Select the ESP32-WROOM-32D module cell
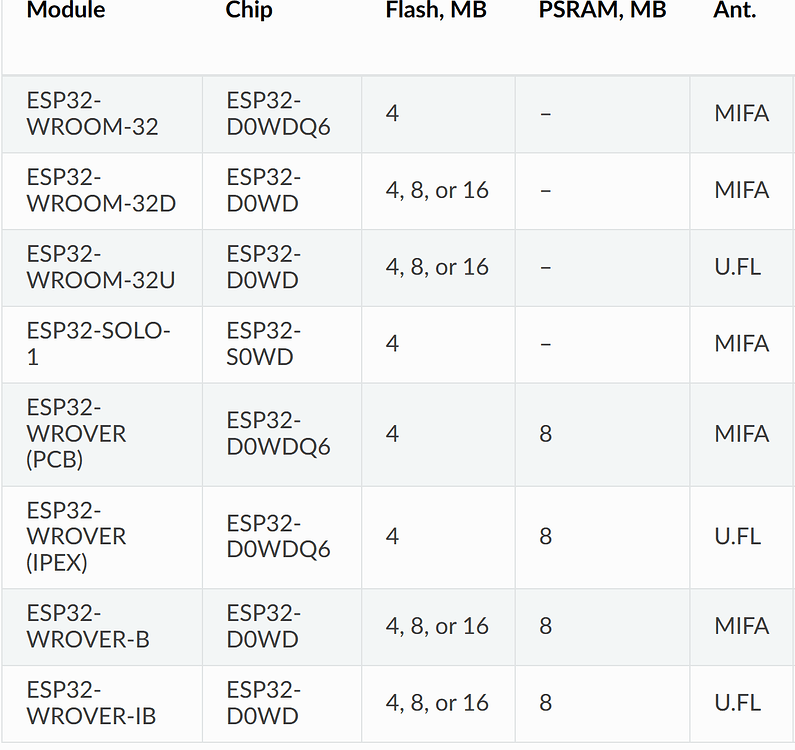This screenshot has width=795, height=750. coord(102,191)
